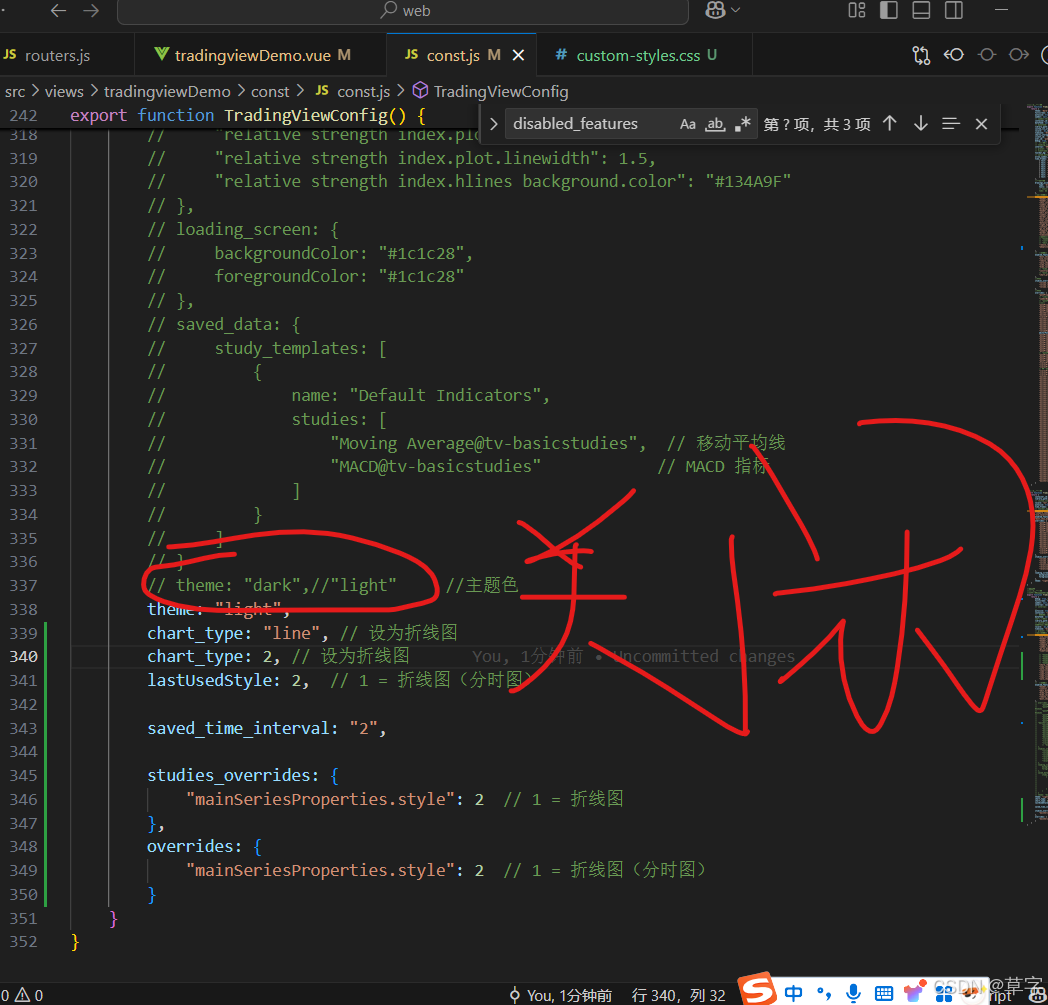Click the text lastUsedStyle on line 341

click(210, 681)
